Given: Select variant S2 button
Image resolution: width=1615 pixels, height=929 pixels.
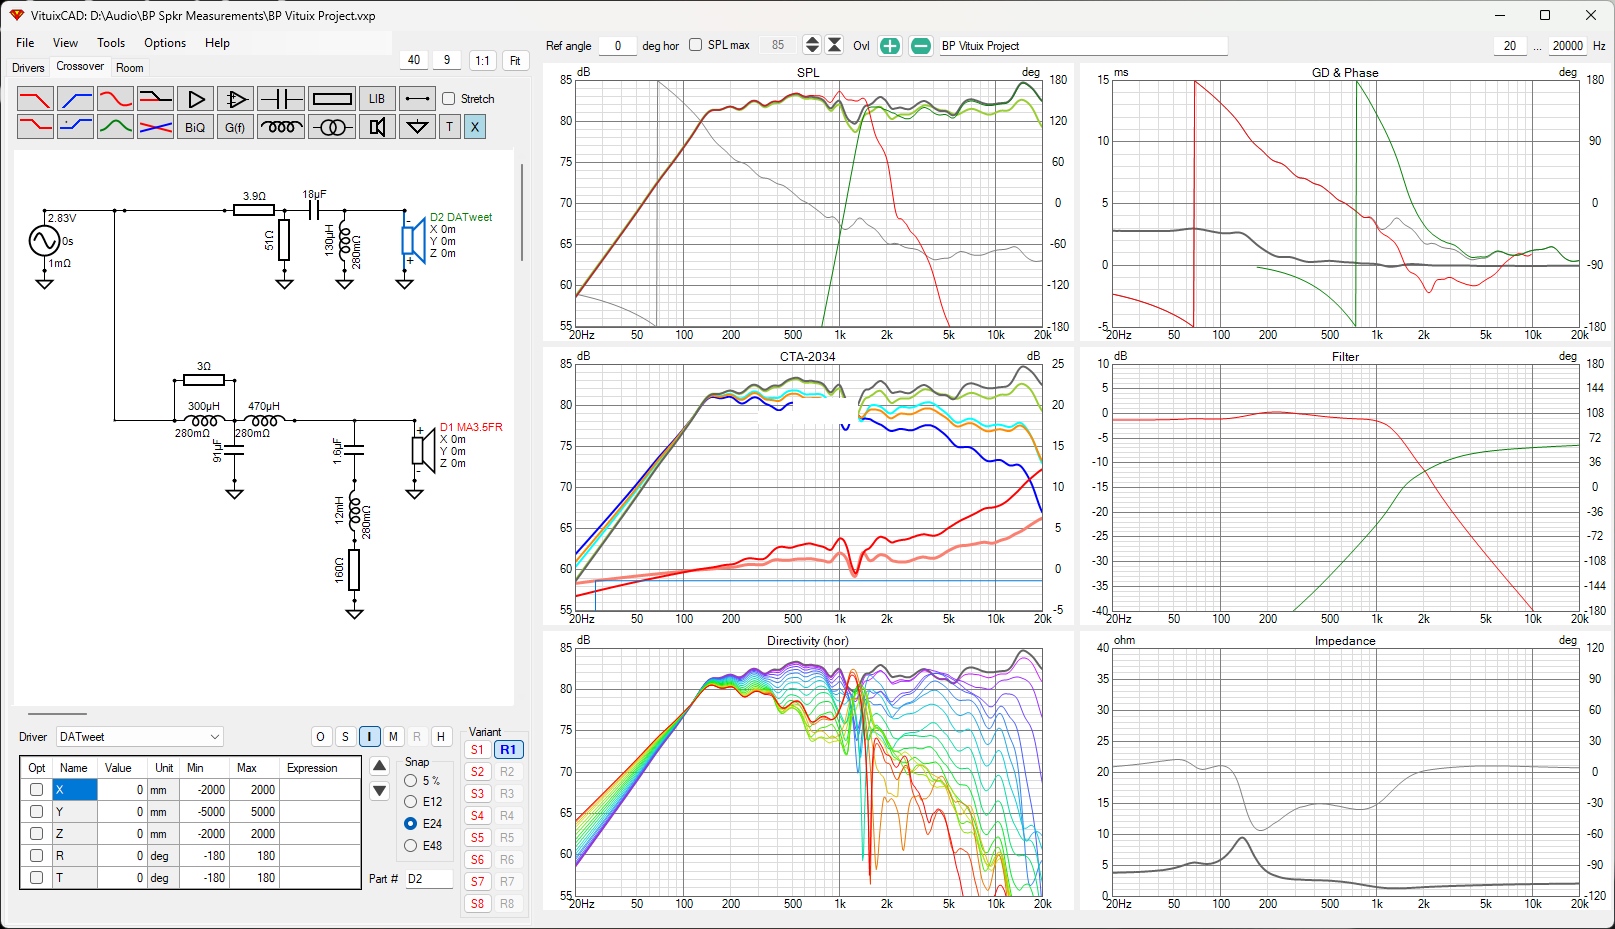Looking at the screenshot, I should tap(478, 772).
